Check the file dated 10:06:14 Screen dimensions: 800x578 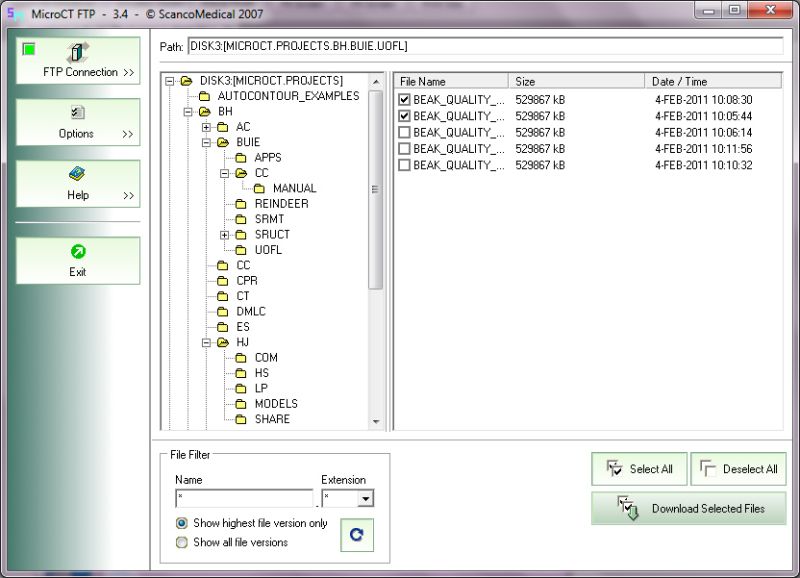404,132
